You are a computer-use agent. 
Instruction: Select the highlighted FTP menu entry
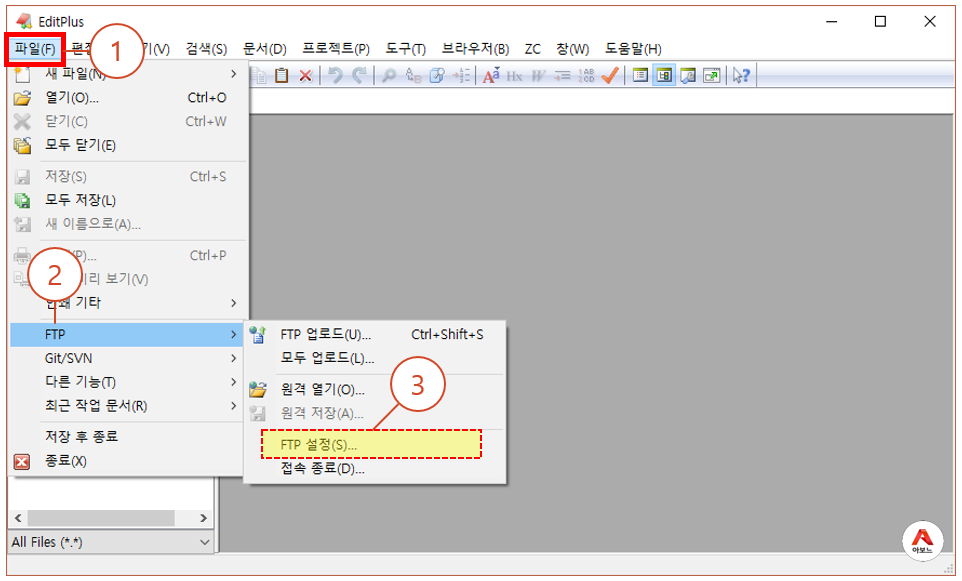coord(127,334)
